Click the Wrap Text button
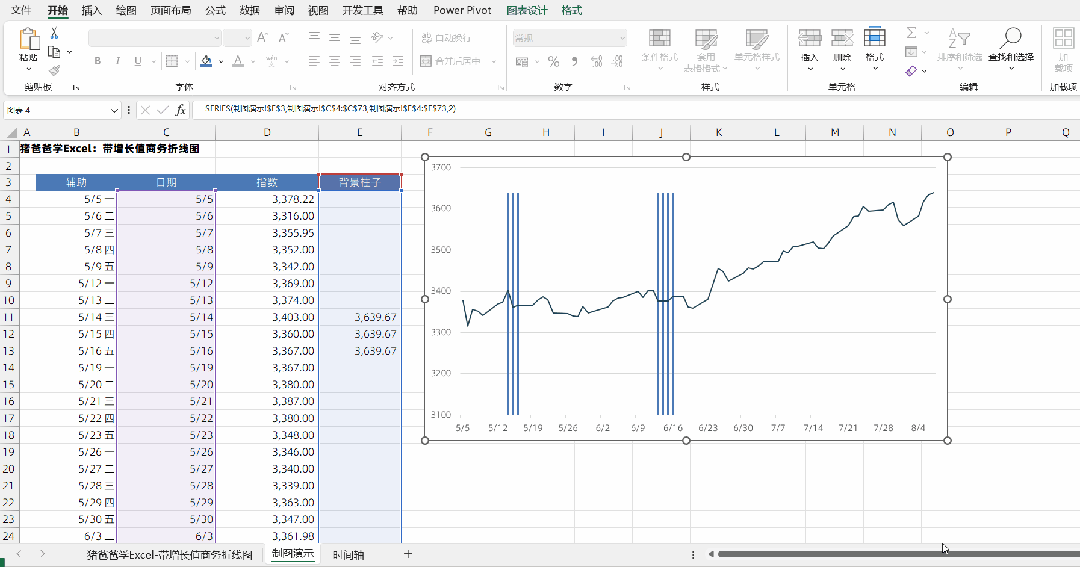 (x=446, y=38)
